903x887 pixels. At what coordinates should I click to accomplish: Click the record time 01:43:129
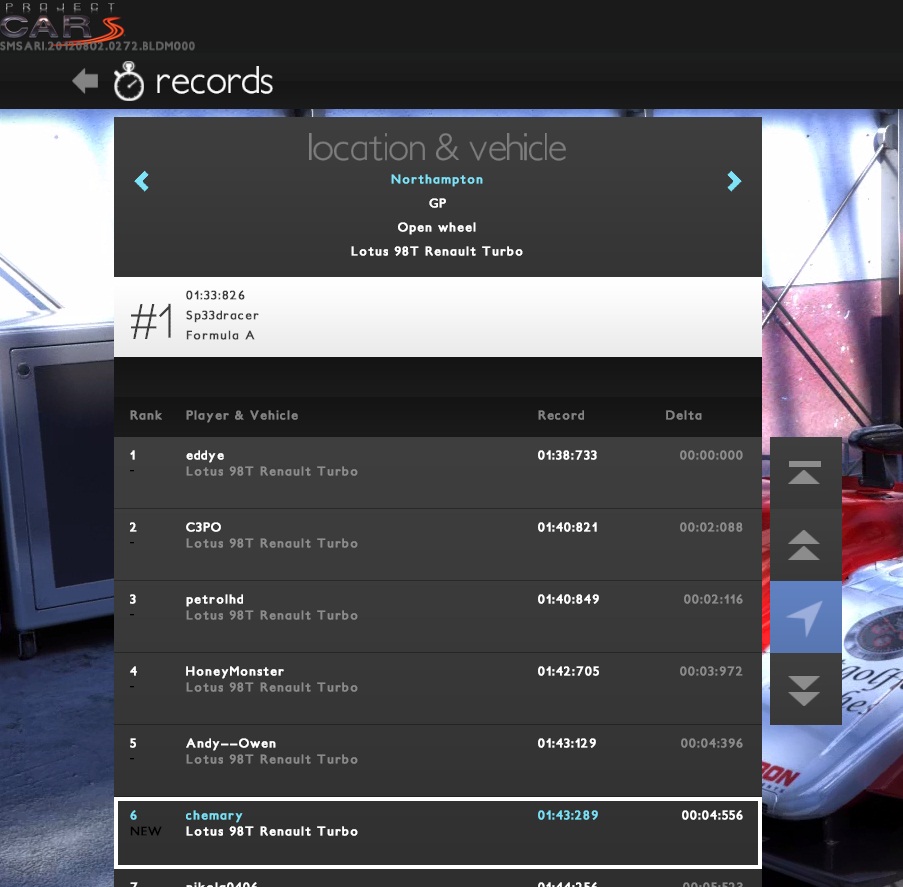coord(567,743)
